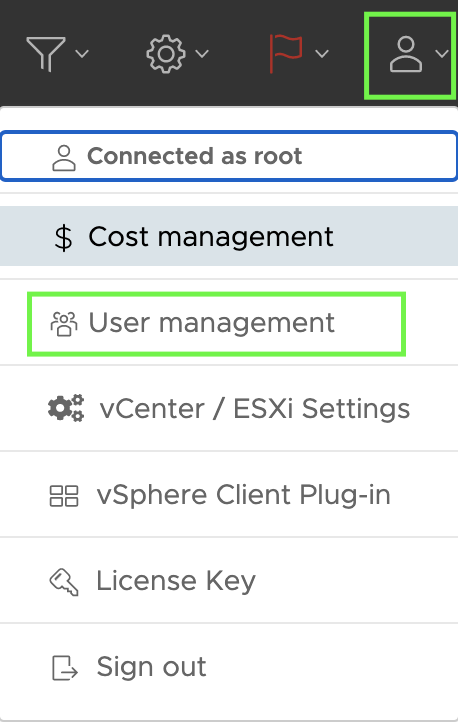This screenshot has width=458, height=722.
Task: Open the settings gear icon
Action: 166,54
